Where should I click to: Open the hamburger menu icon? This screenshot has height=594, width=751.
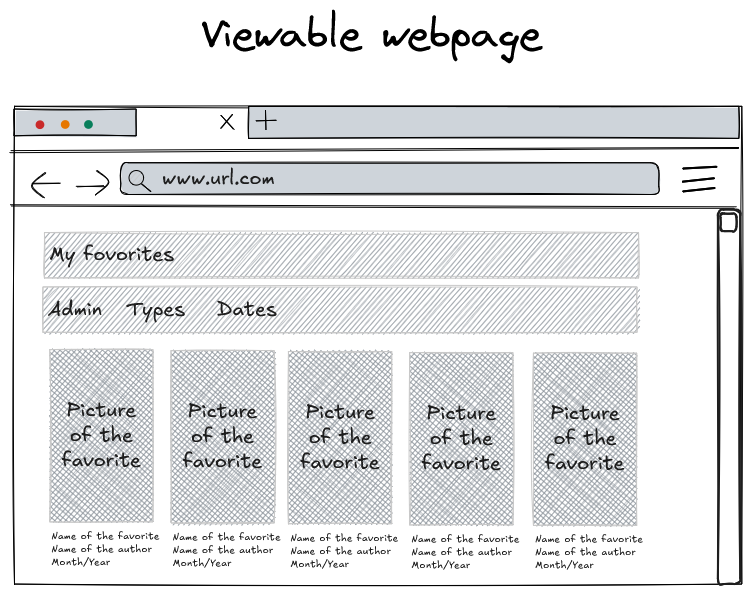pyautogui.click(x=699, y=179)
